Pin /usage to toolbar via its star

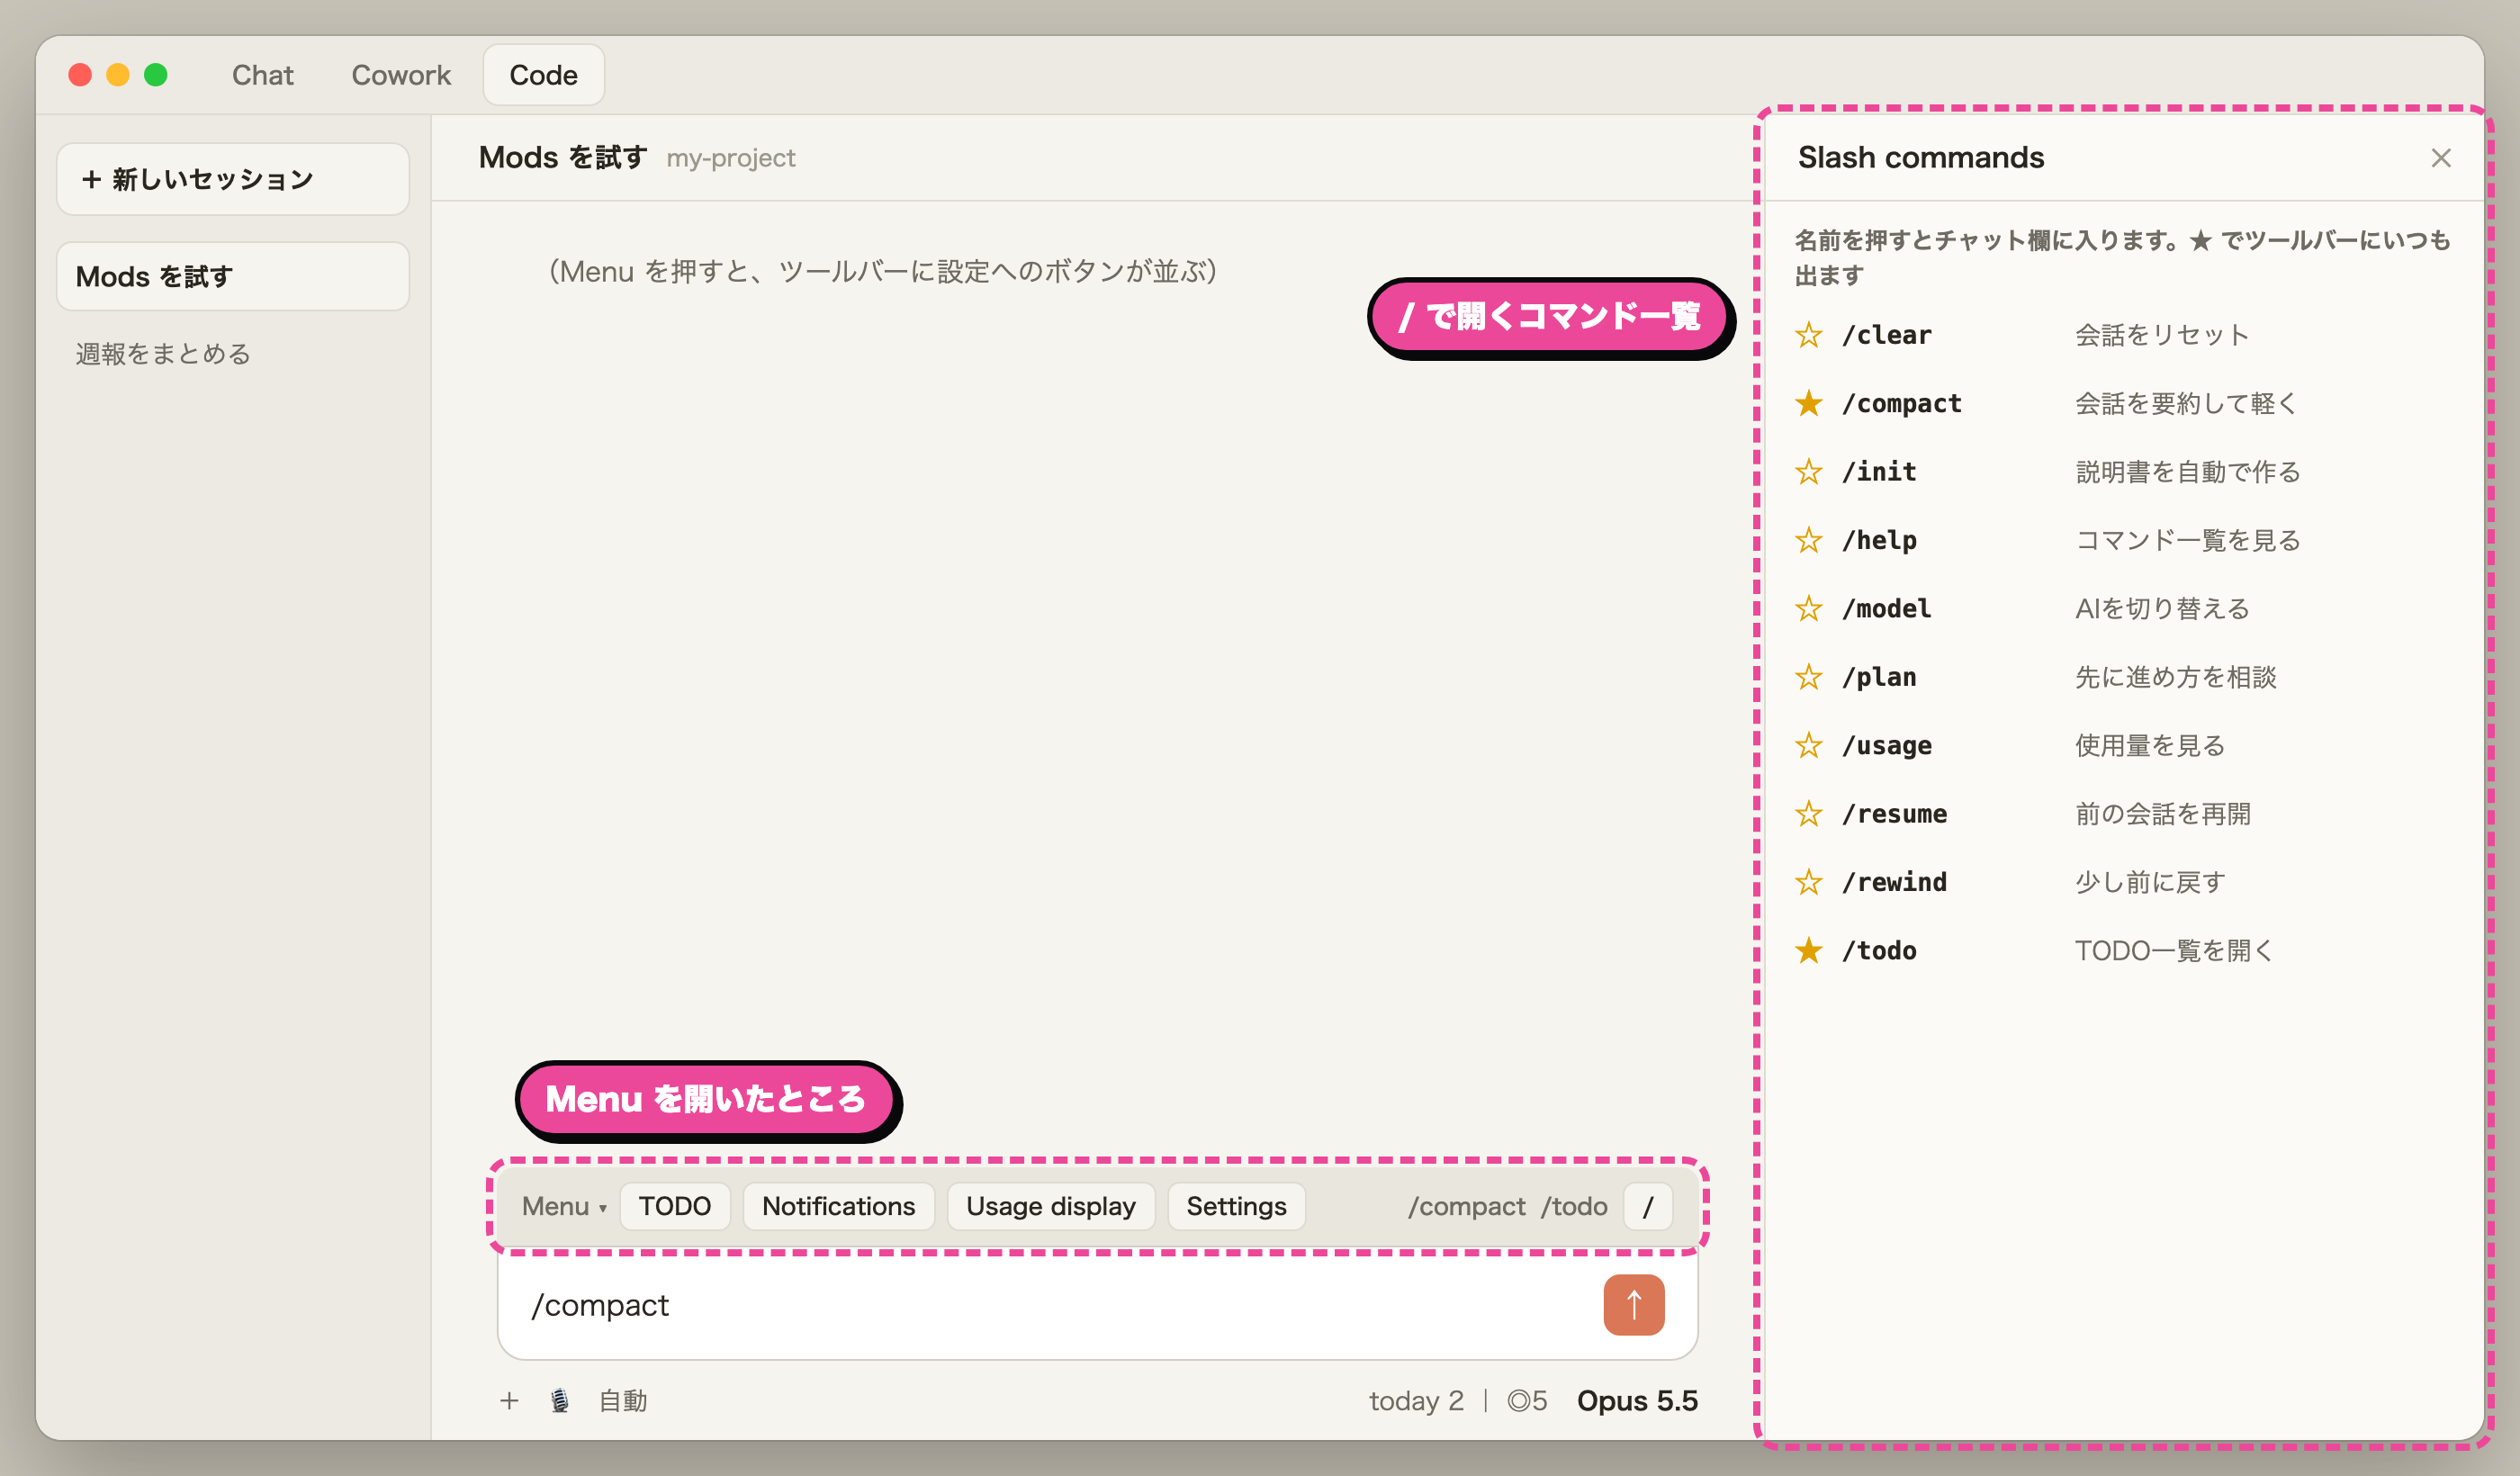click(1808, 745)
